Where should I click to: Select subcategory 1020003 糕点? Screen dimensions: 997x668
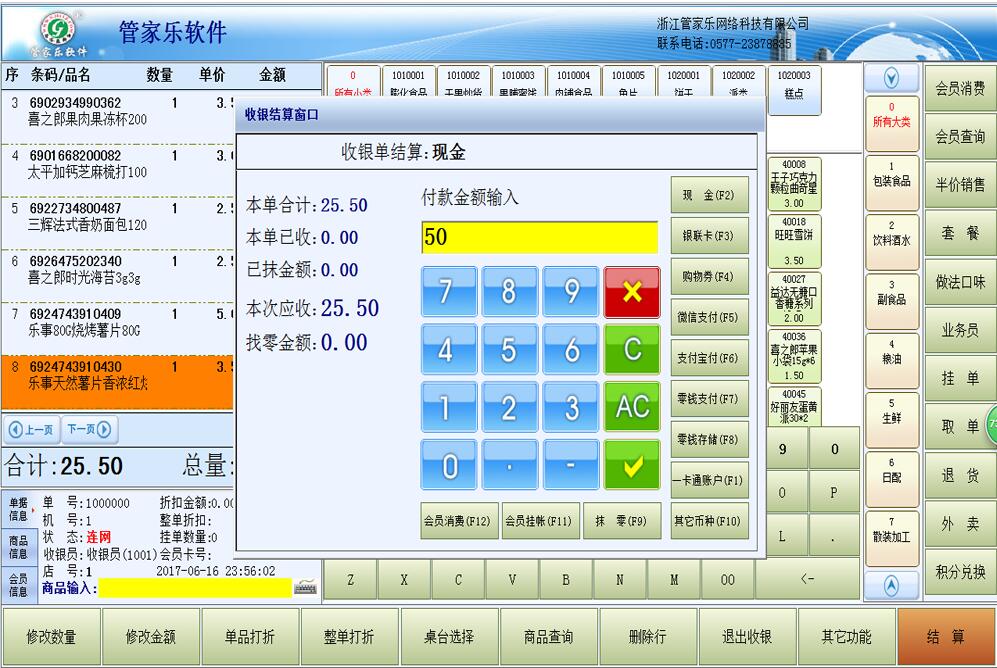click(x=794, y=89)
